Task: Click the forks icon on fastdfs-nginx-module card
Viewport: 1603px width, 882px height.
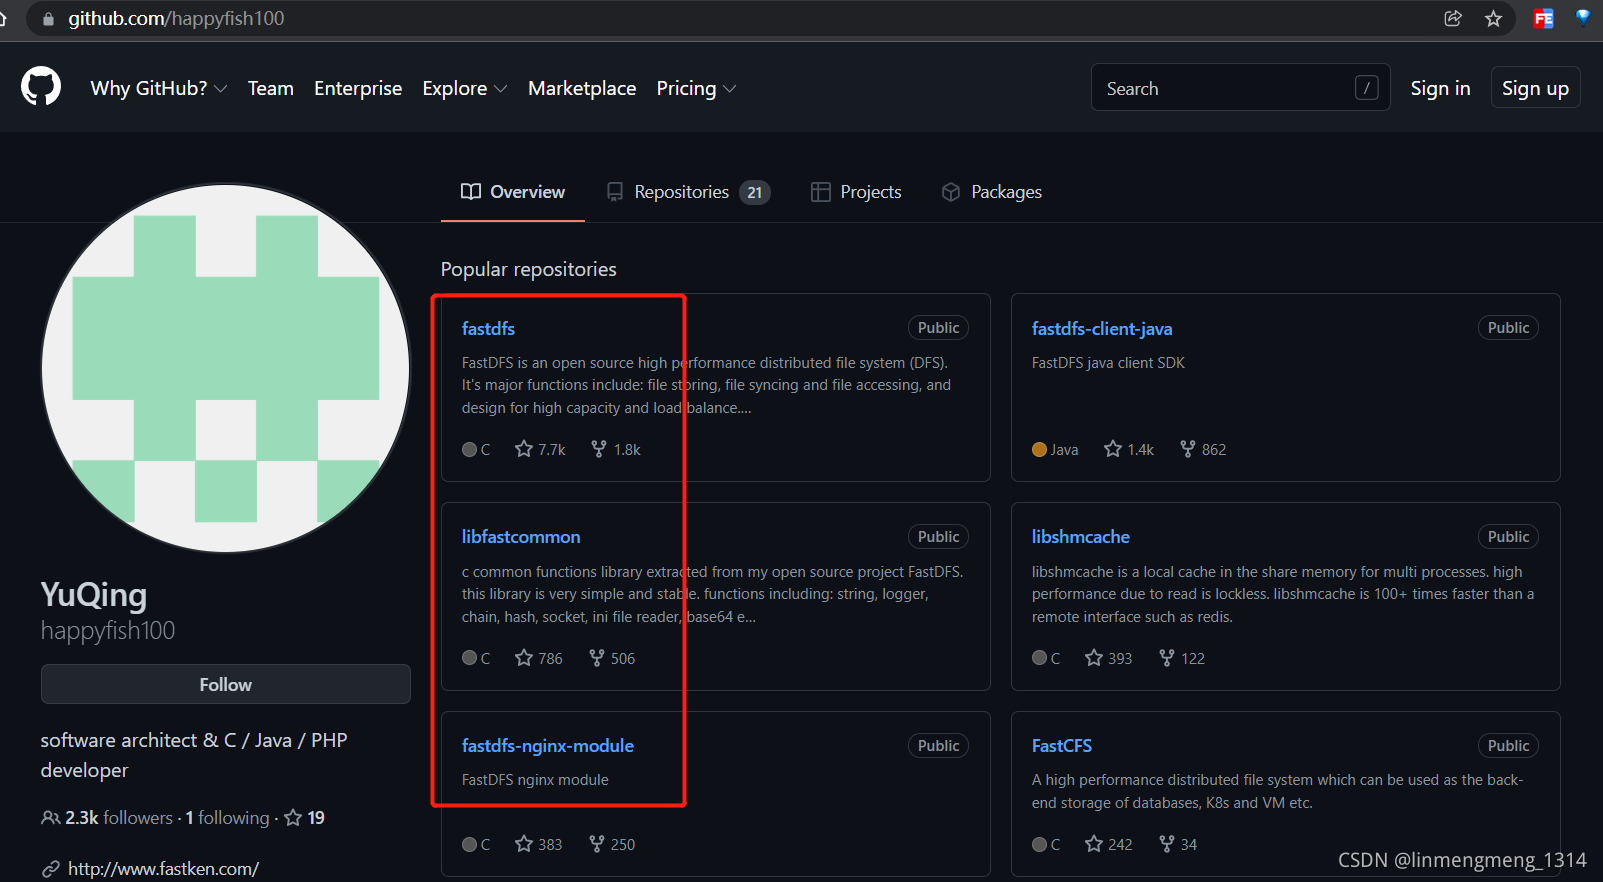Action: click(597, 844)
